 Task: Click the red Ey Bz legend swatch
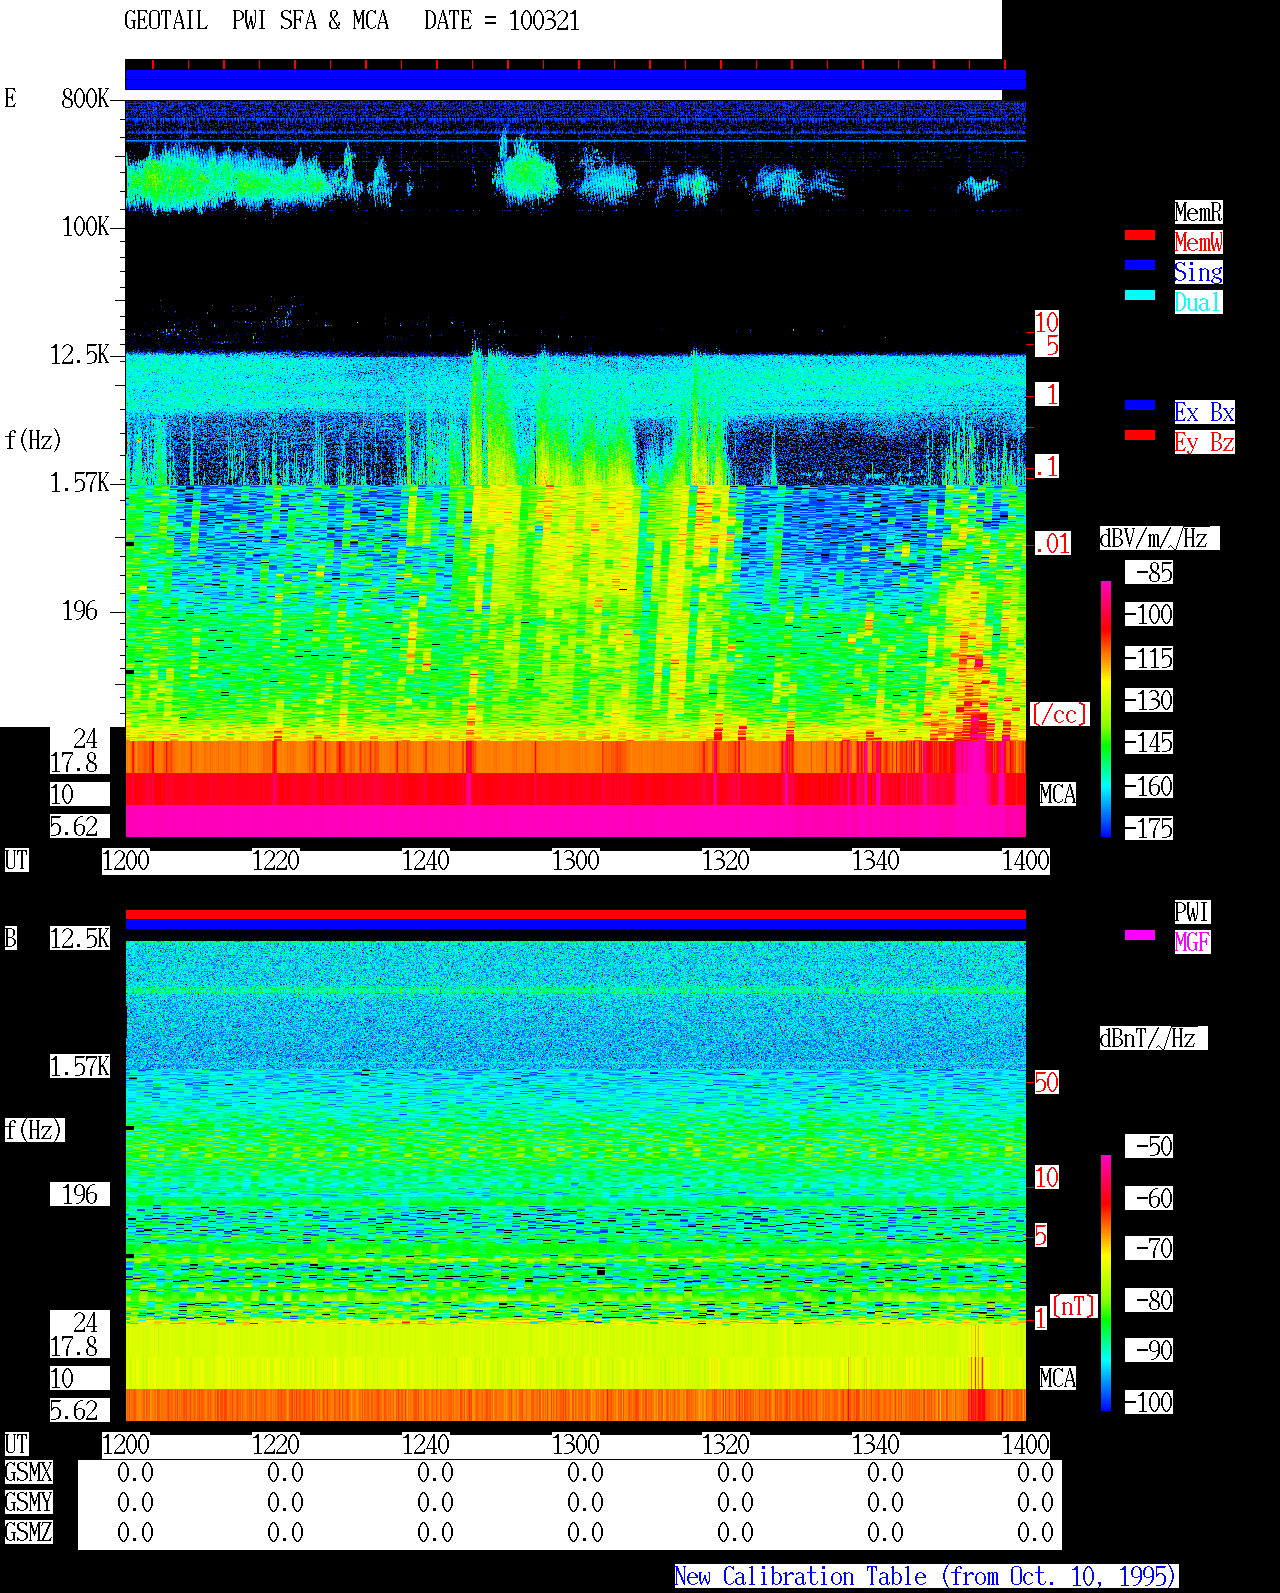click(x=1140, y=435)
